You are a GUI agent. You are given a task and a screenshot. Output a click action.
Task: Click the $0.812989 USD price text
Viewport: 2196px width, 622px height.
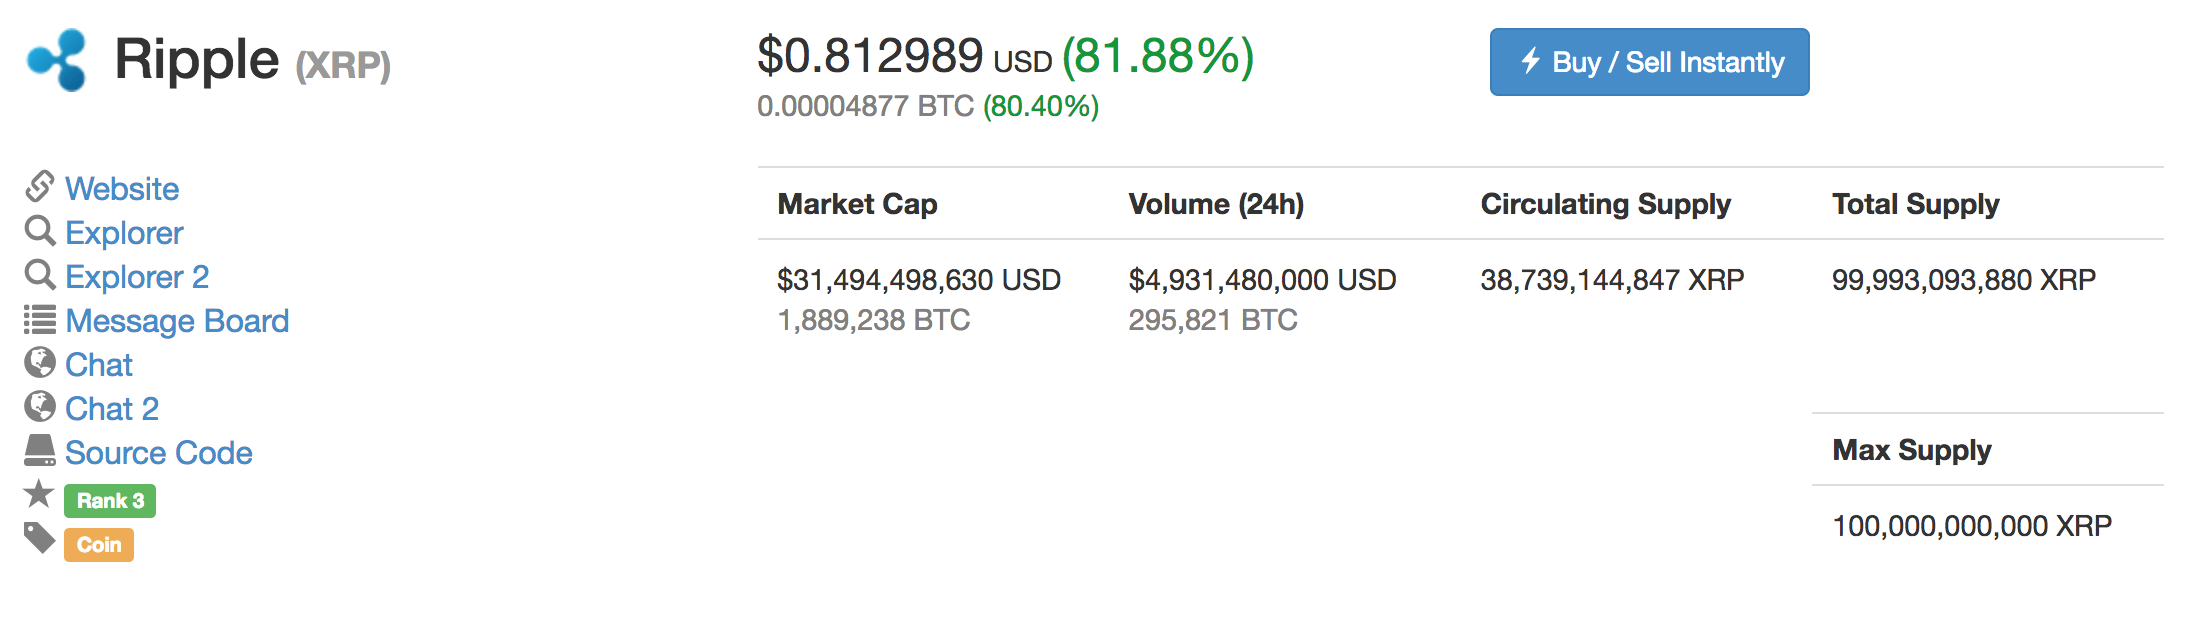click(x=904, y=56)
